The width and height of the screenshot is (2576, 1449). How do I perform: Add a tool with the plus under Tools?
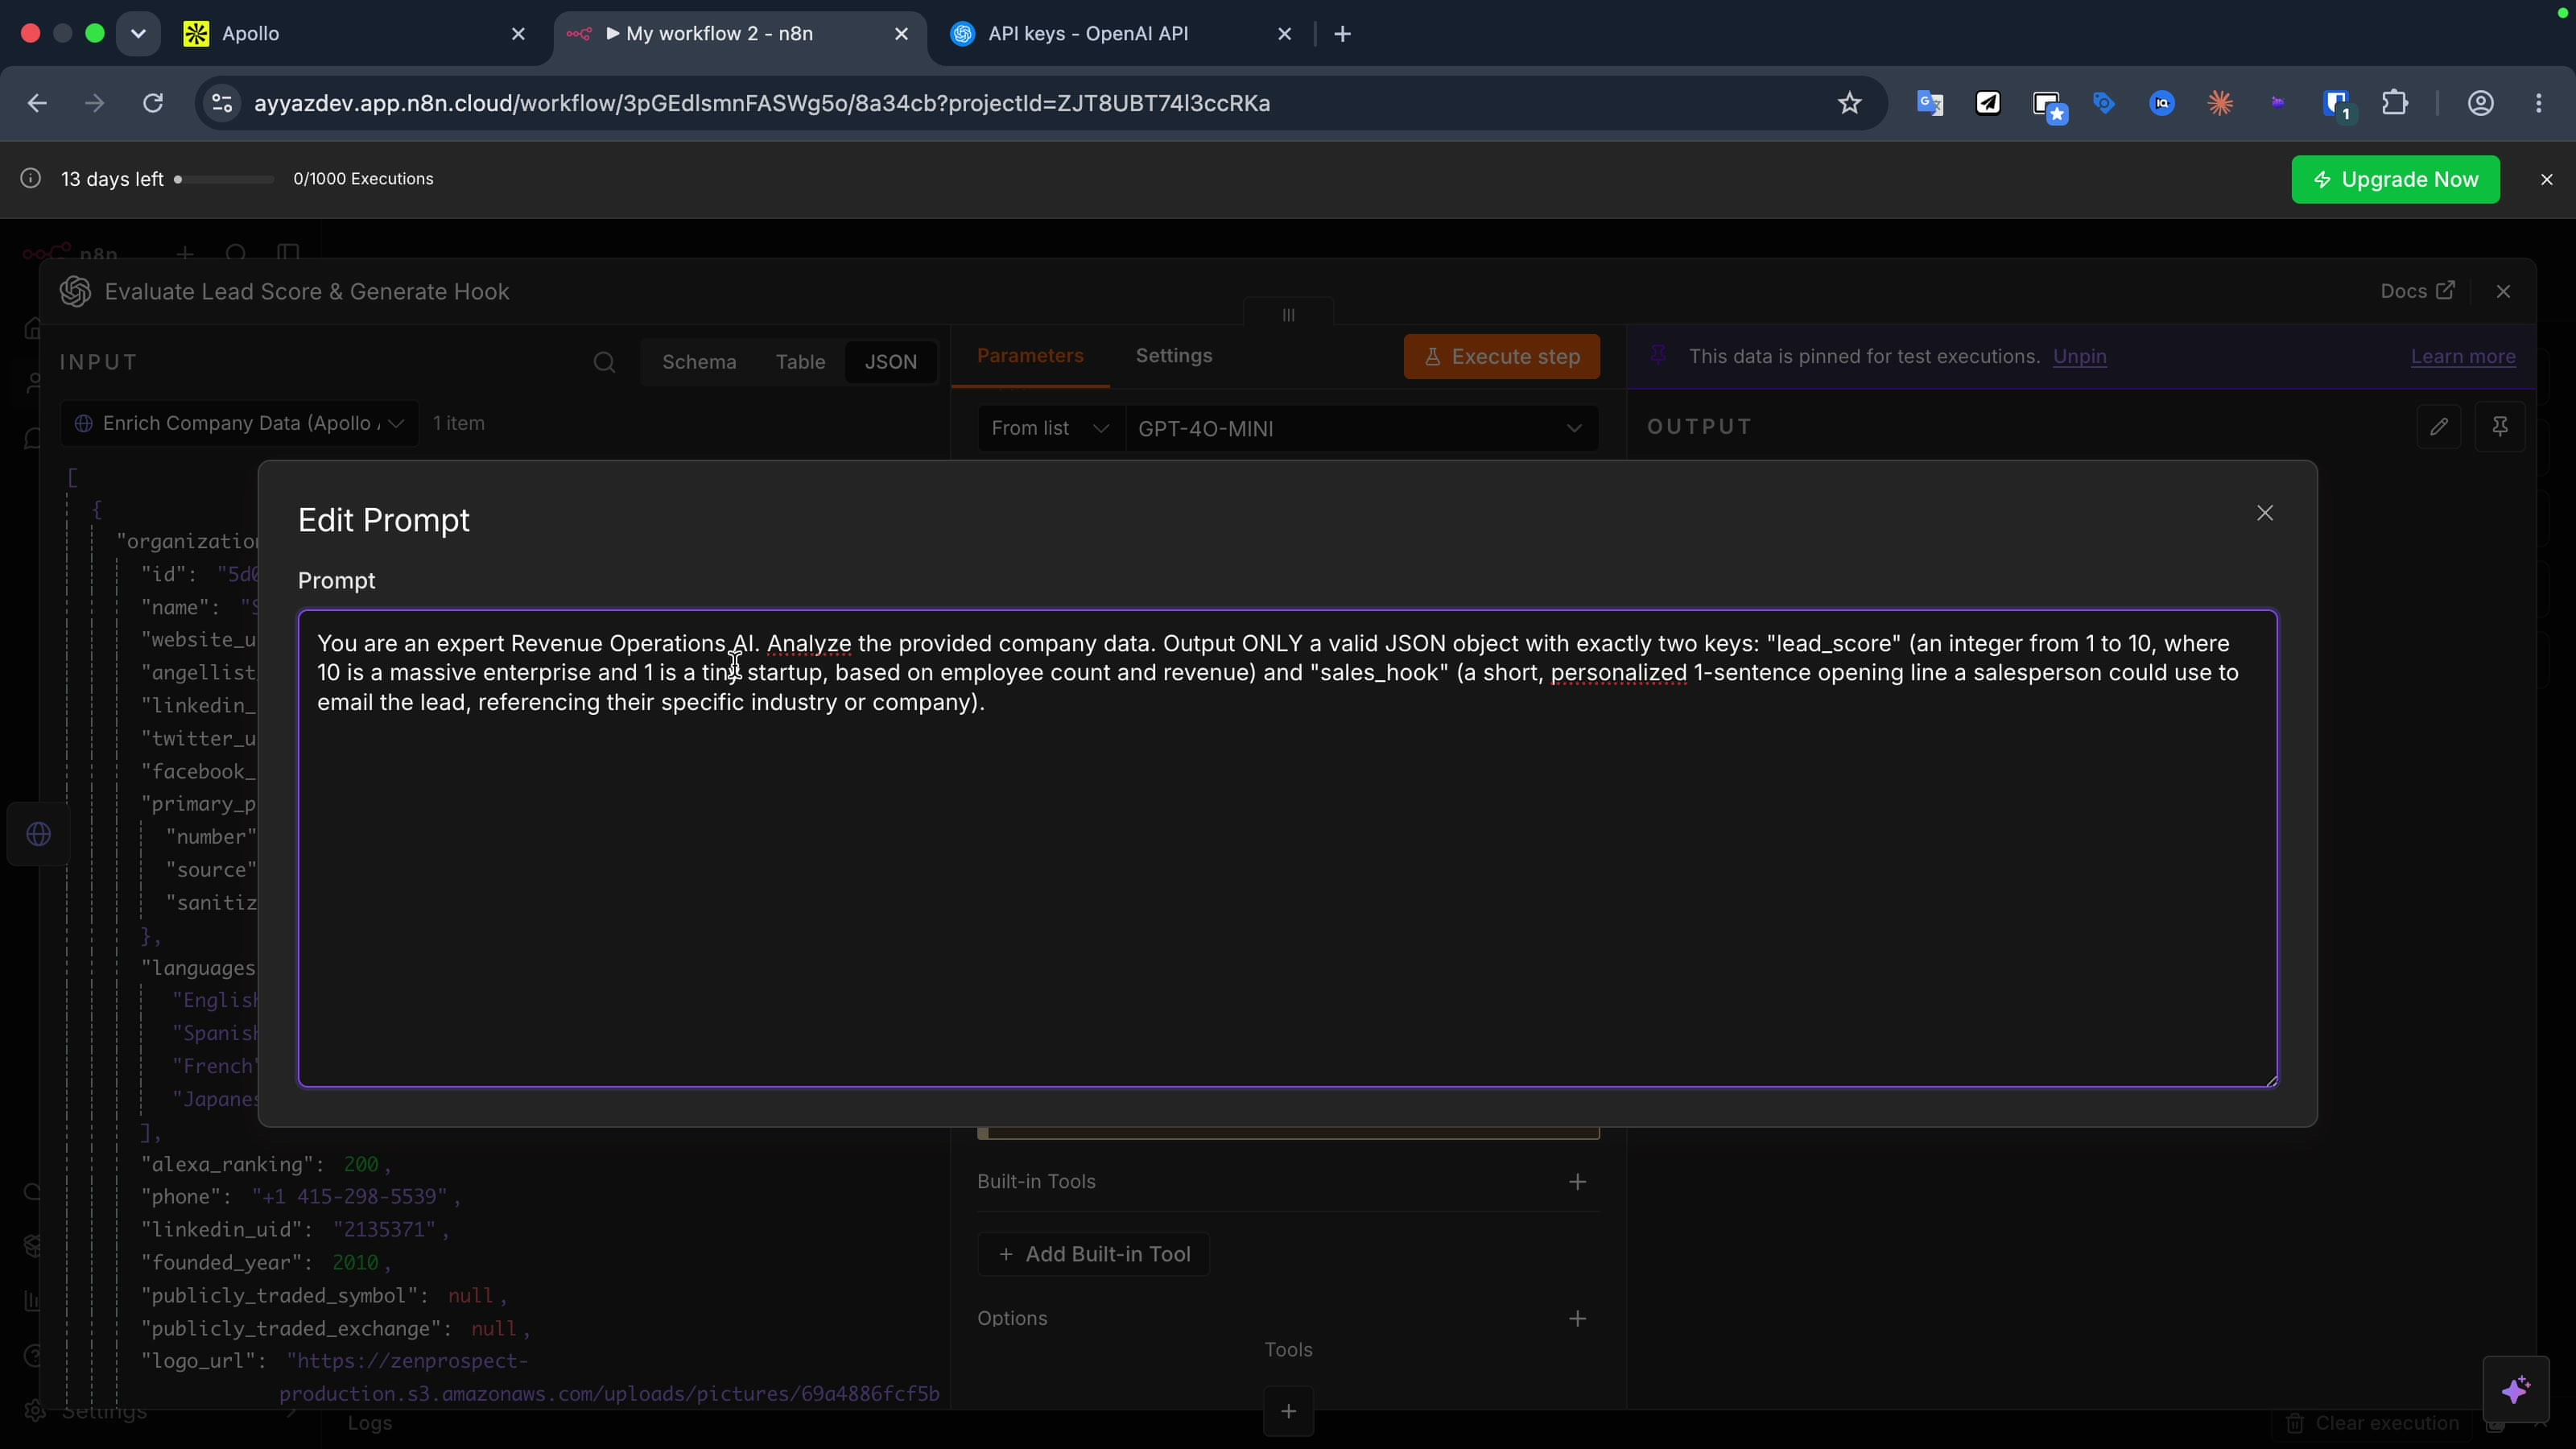[1288, 1411]
